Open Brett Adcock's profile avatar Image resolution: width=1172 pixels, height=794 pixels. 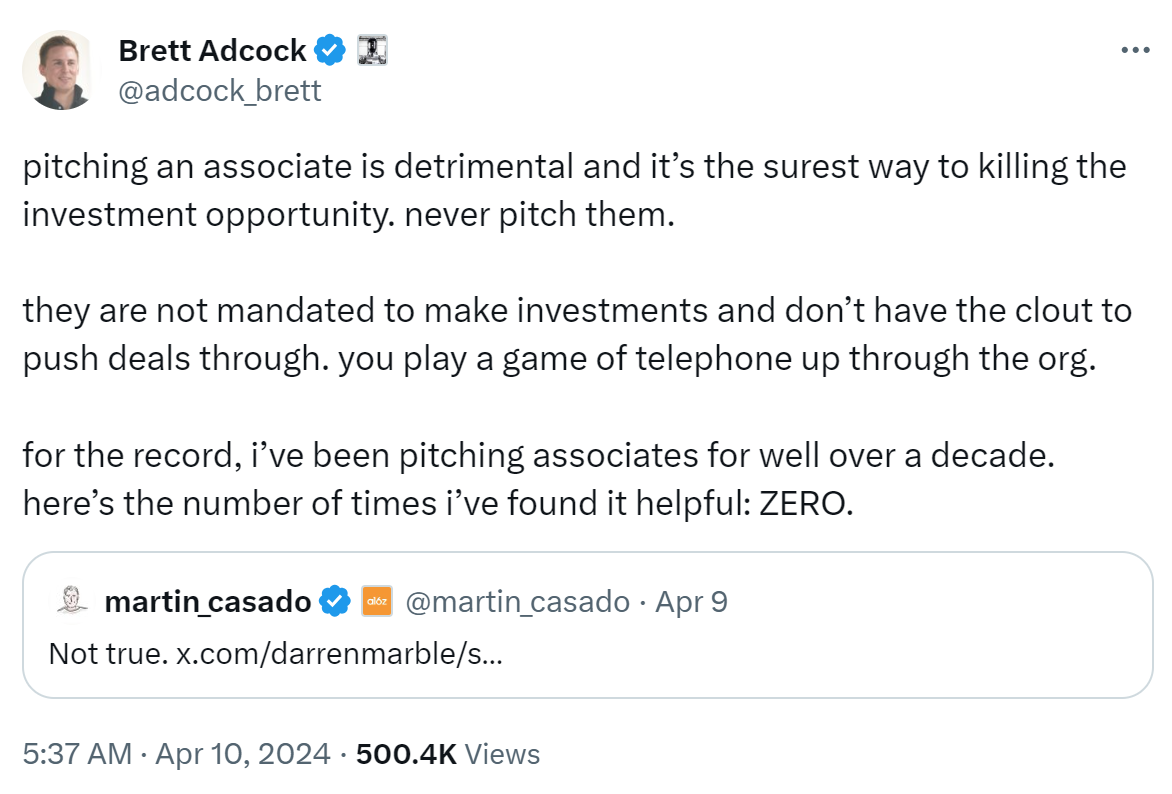point(61,70)
